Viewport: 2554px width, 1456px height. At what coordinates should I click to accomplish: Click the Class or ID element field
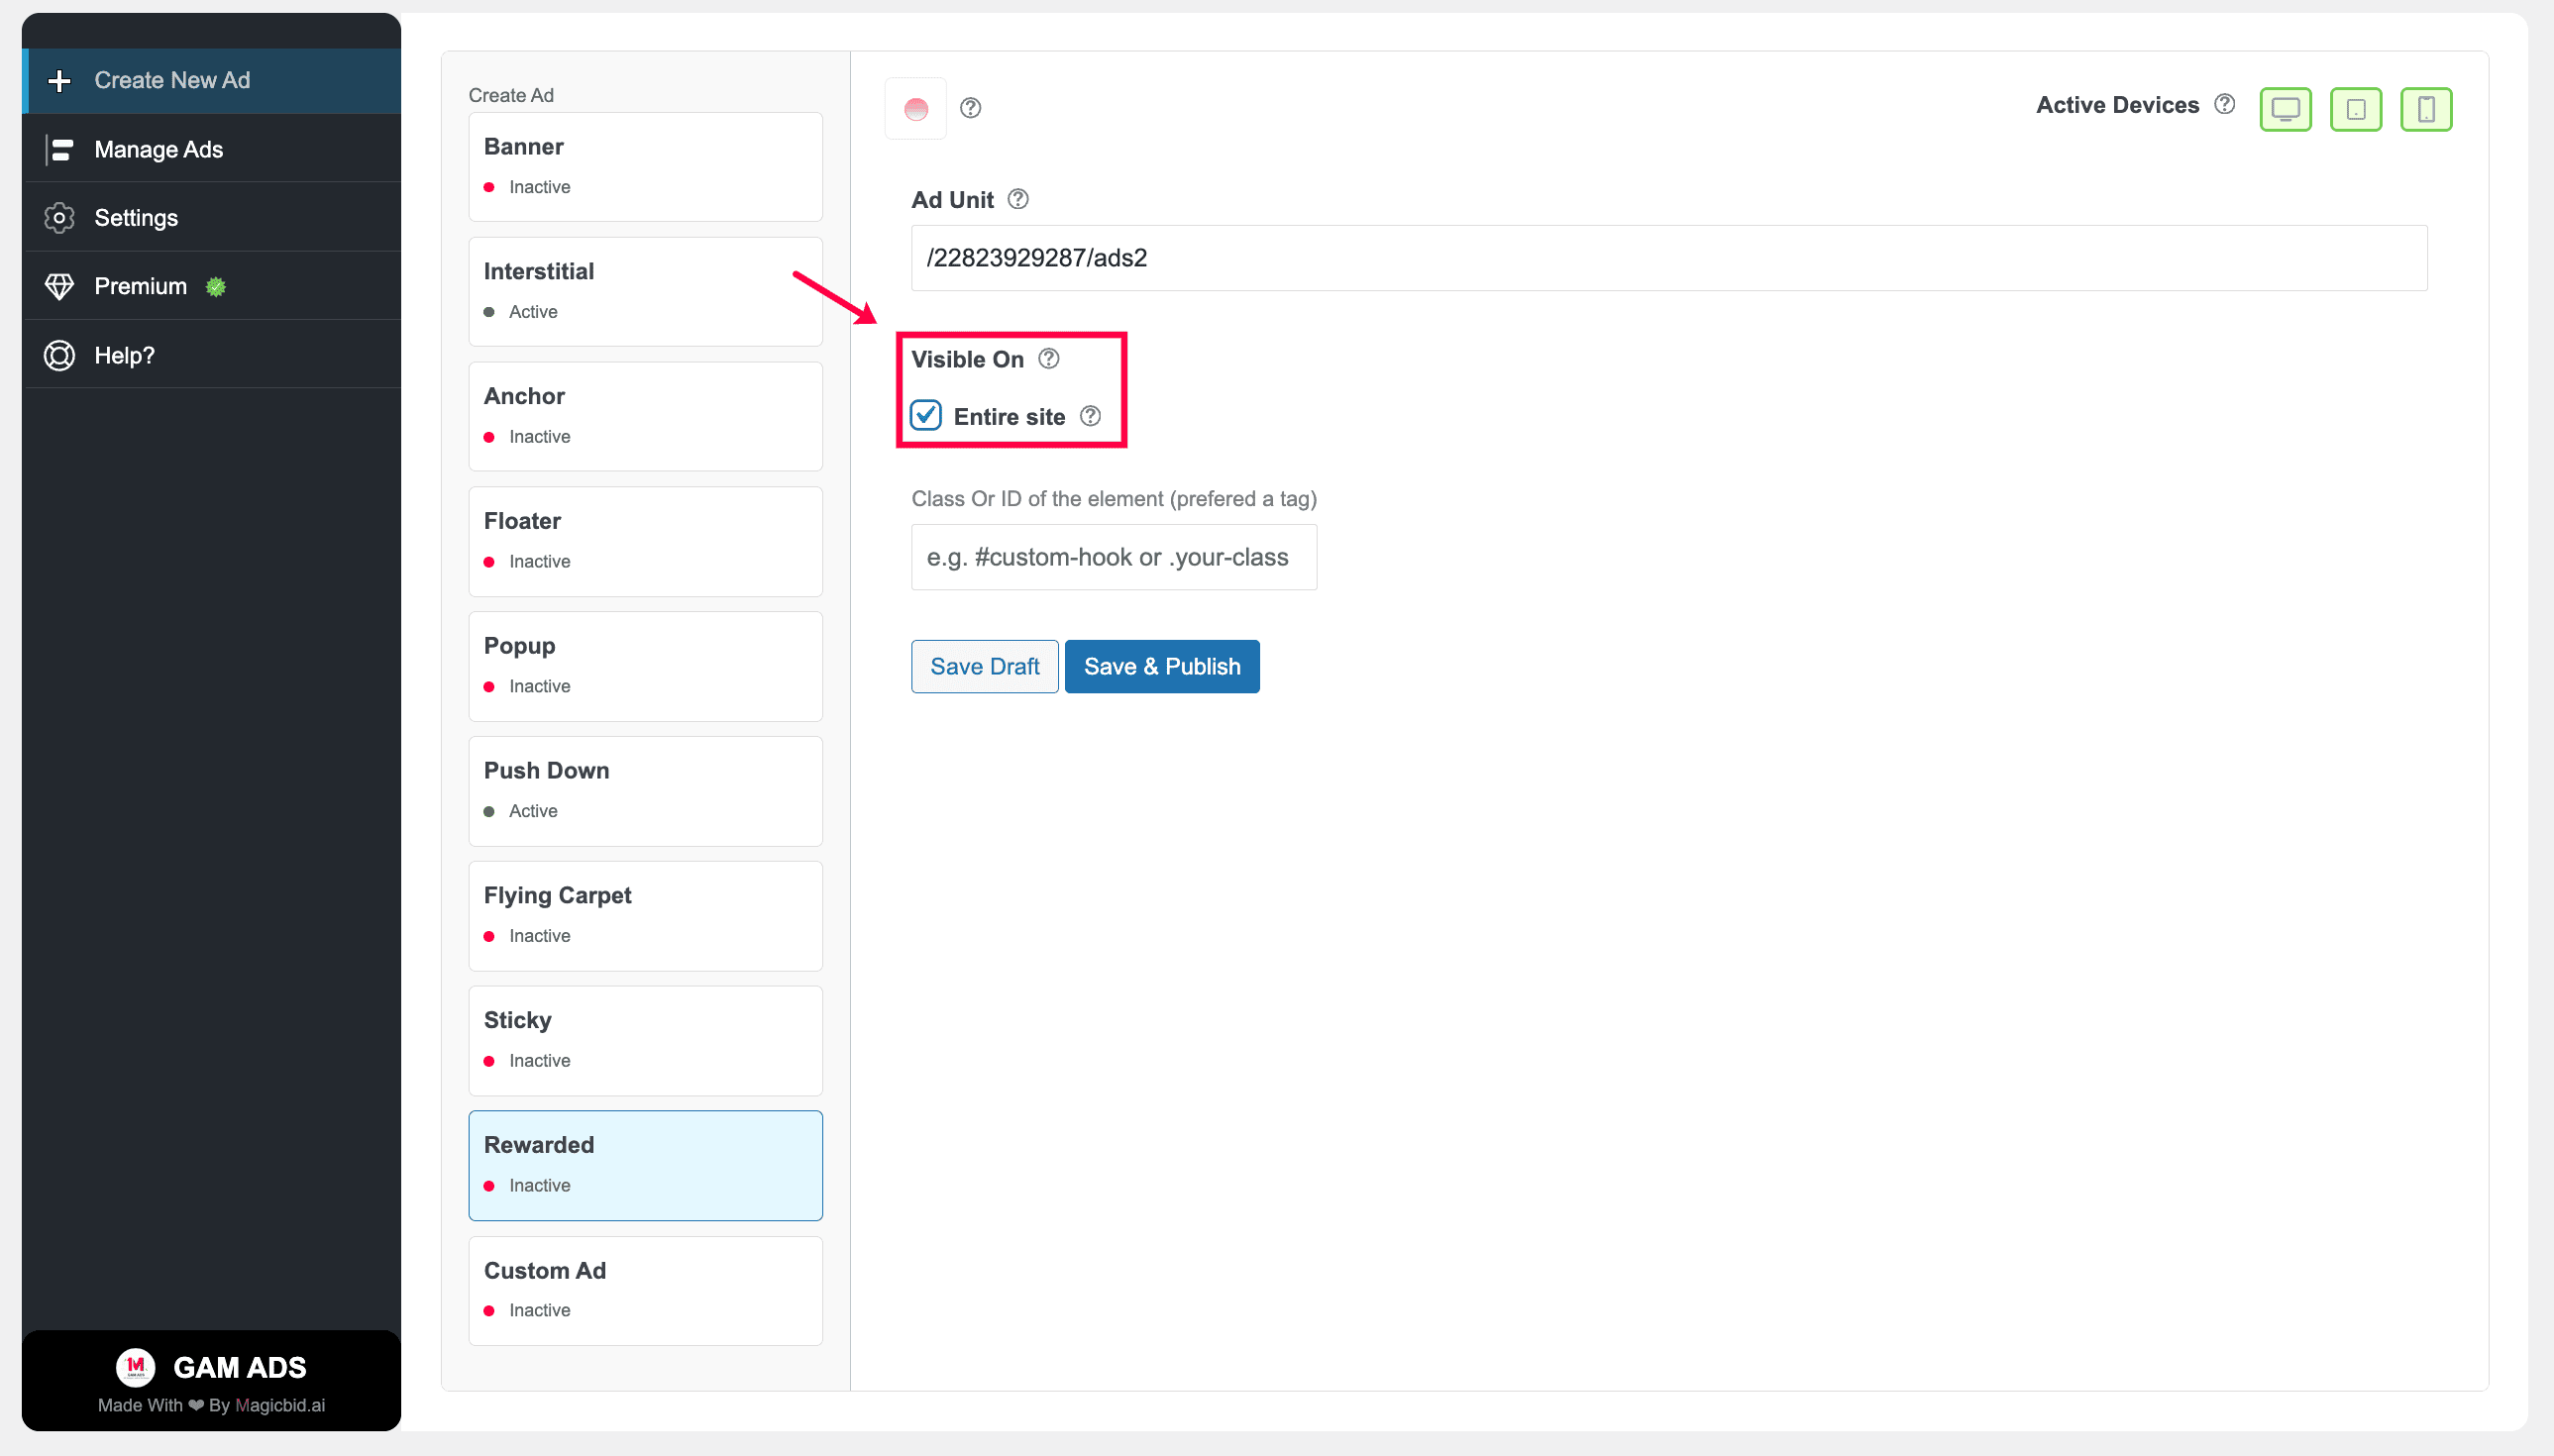(x=1114, y=557)
